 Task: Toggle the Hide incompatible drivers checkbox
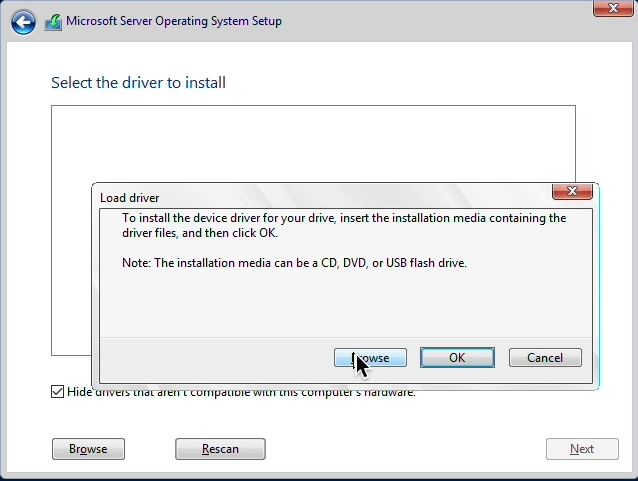(57, 391)
